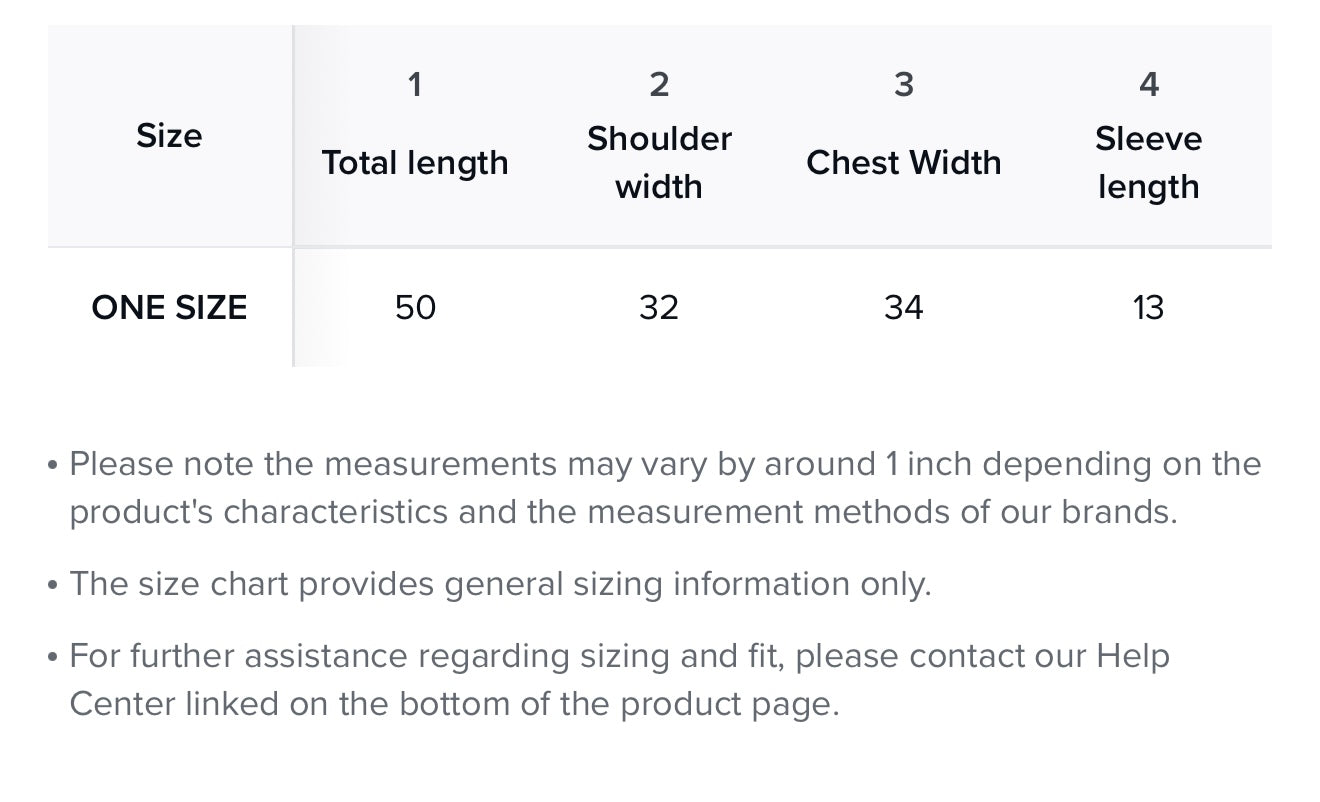Viewport: 1320px width, 802px height.
Task: Click the total length value 50
Action: [x=415, y=307]
